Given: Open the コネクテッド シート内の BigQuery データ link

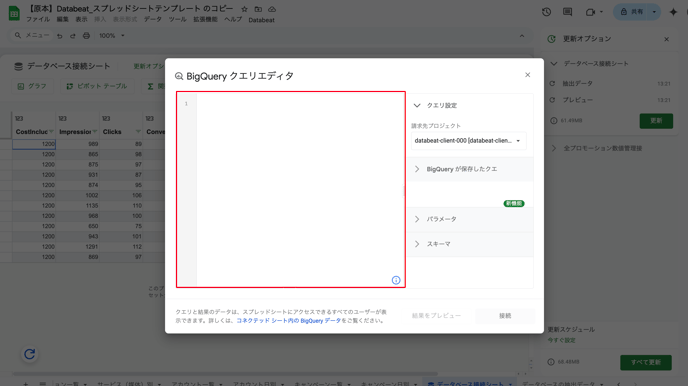Looking at the screenshot, I should 288,321.
